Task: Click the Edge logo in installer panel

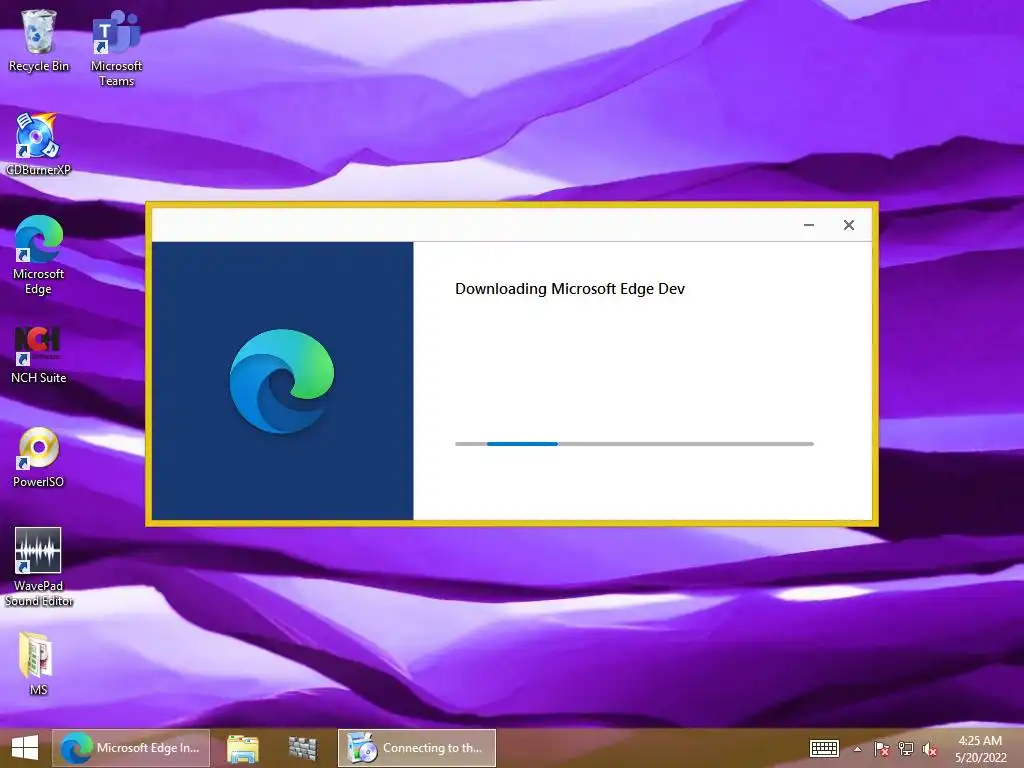Action: 282,381
